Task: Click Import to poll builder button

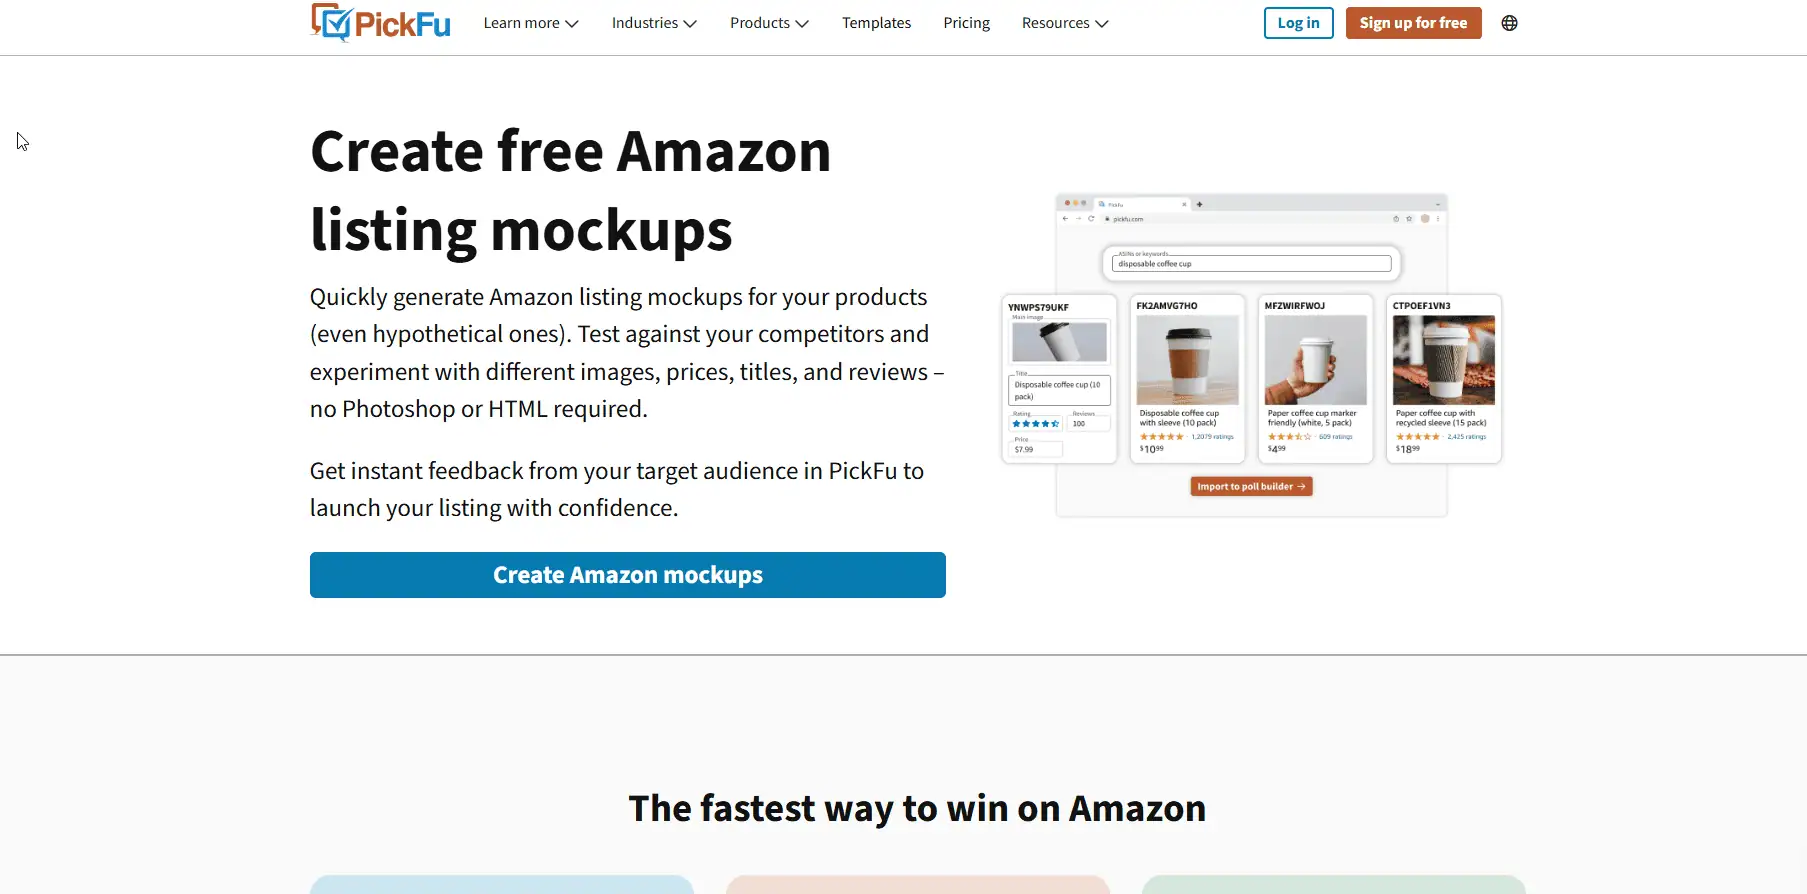Action: [1251, 486]
